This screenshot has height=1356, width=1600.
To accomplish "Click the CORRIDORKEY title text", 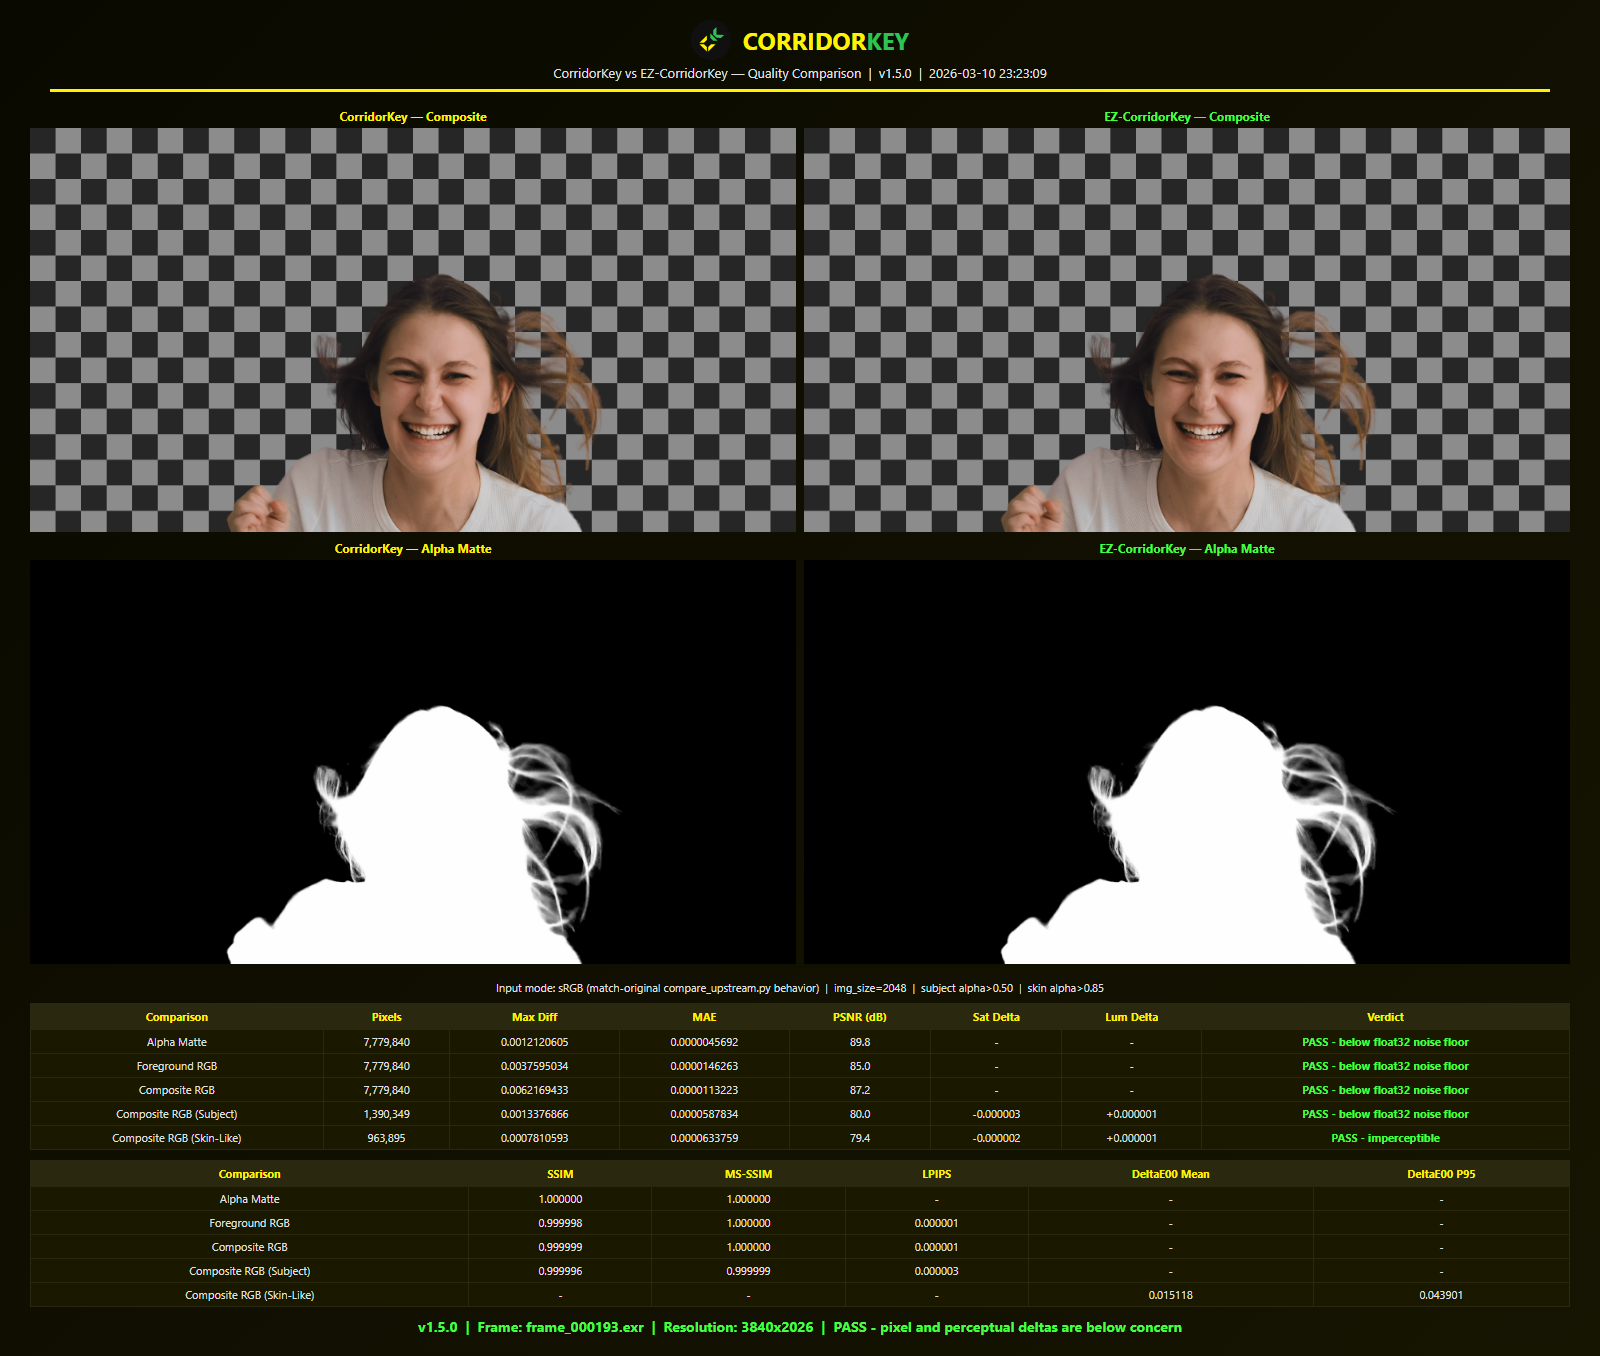I will click(825, 42).
